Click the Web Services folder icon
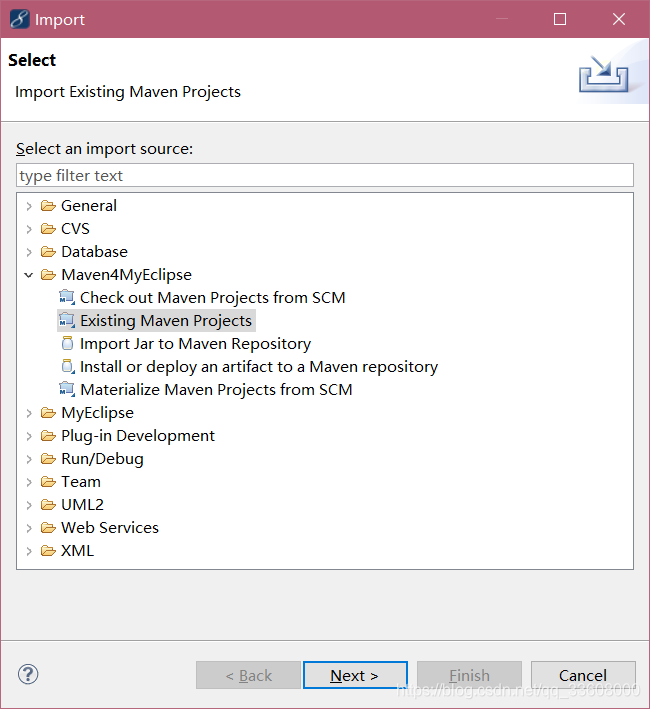 point(48,528)
